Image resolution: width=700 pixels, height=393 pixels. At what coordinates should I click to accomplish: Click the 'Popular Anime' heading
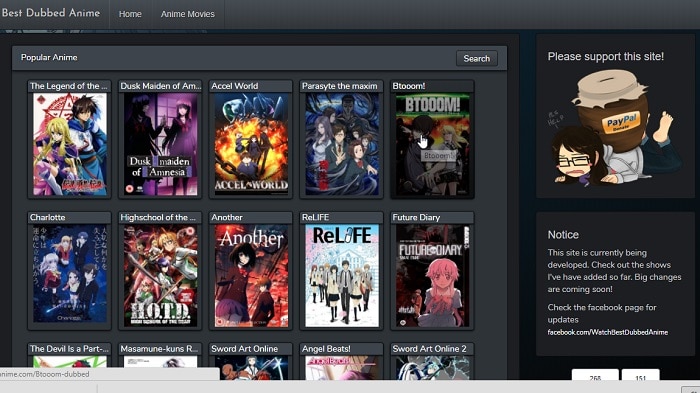coord(49,58)
